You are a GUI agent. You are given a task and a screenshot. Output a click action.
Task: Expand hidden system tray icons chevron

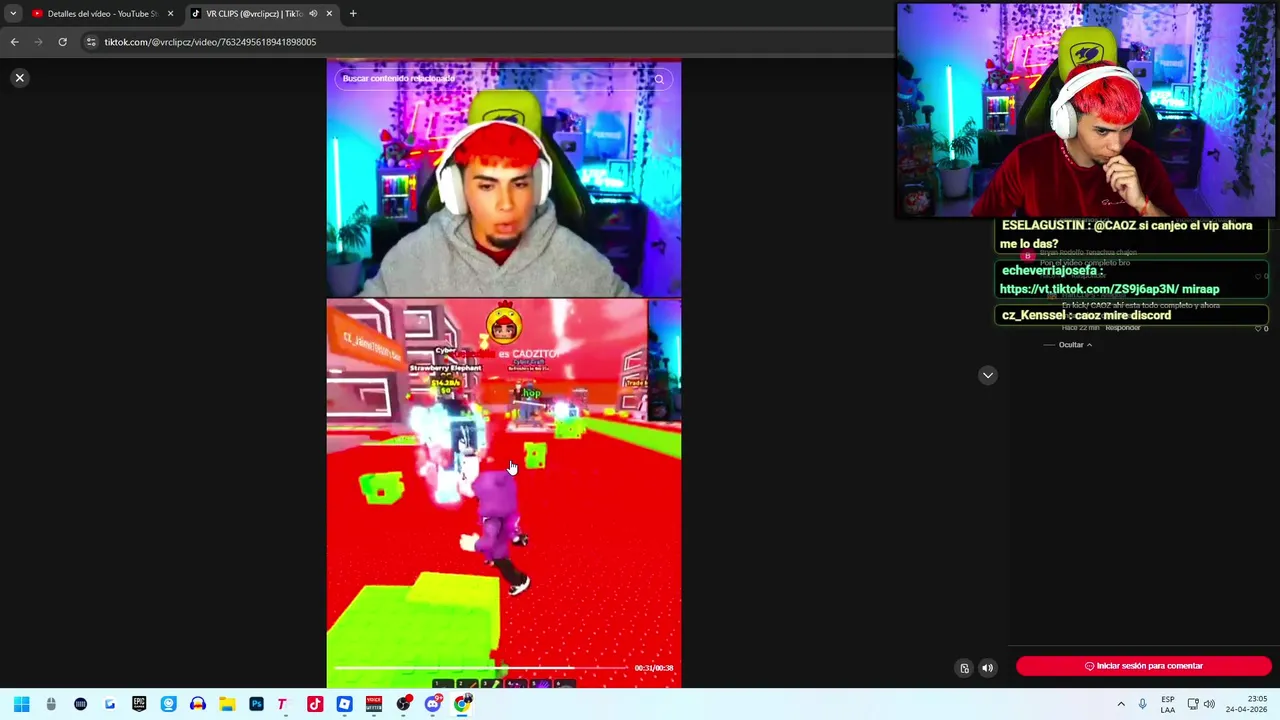click(1120, 704)
